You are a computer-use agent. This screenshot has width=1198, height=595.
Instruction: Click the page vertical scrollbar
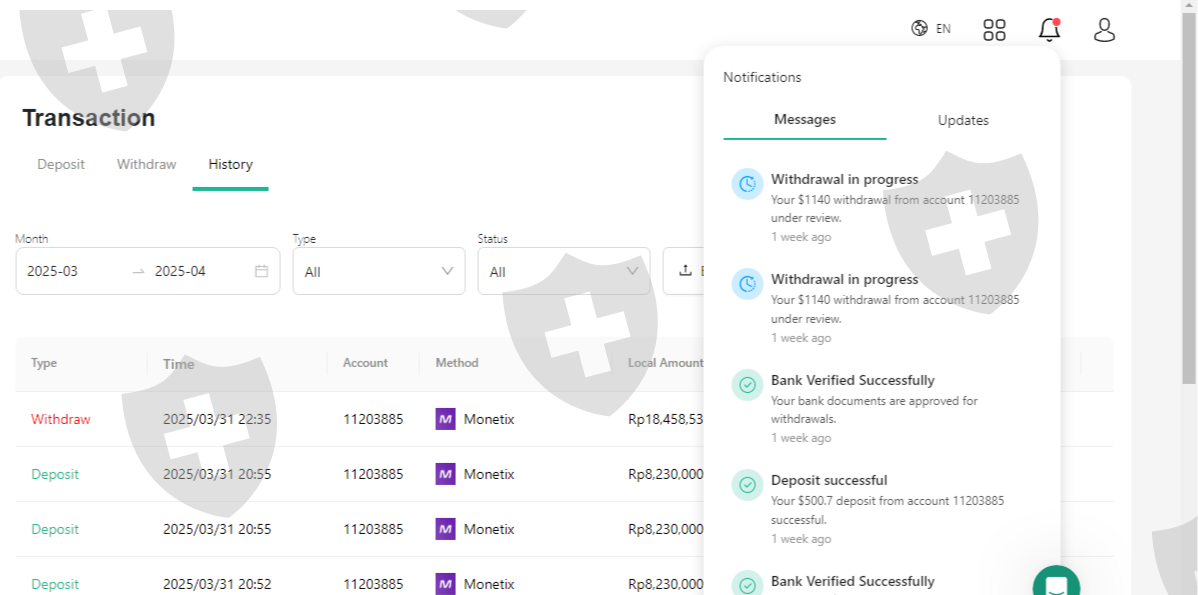(1188, 200)
